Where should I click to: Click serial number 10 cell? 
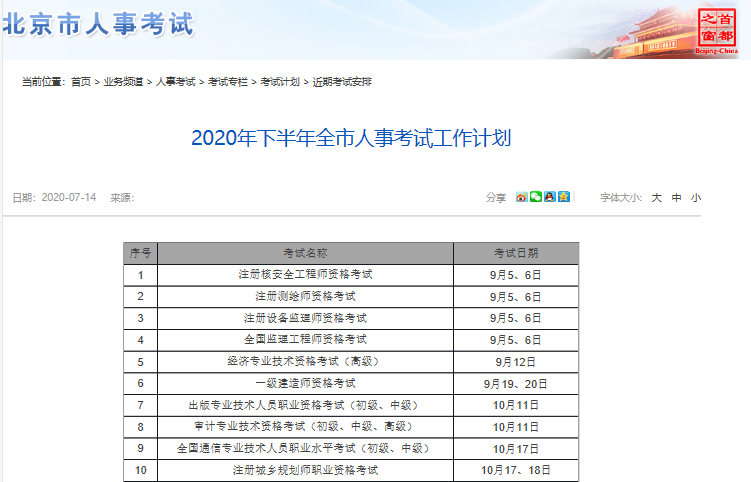(x=140, y=470)
